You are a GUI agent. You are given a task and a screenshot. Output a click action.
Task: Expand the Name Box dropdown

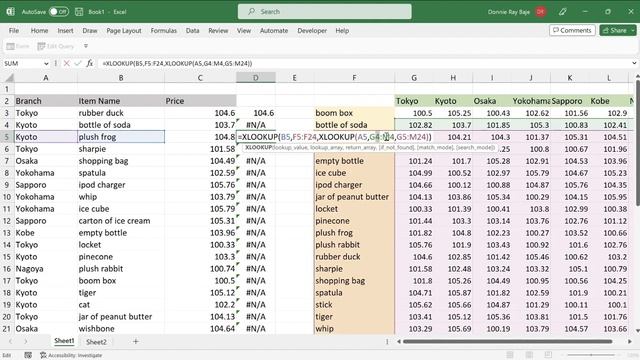(x=46, y=63)
